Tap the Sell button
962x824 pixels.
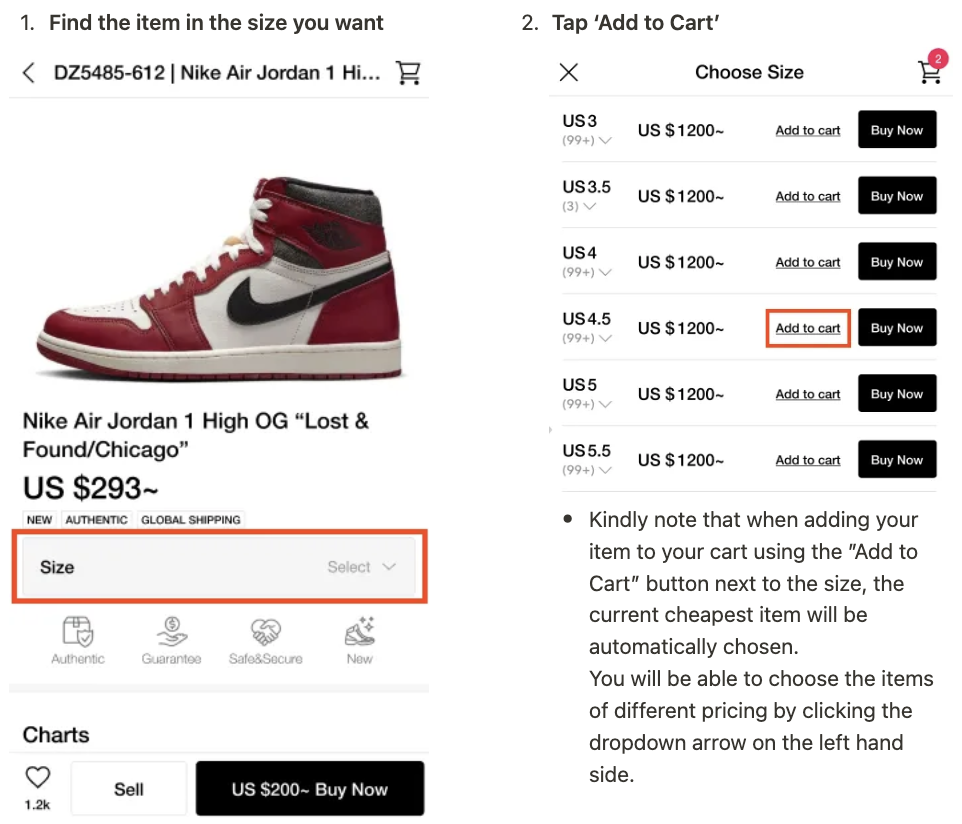129,789
